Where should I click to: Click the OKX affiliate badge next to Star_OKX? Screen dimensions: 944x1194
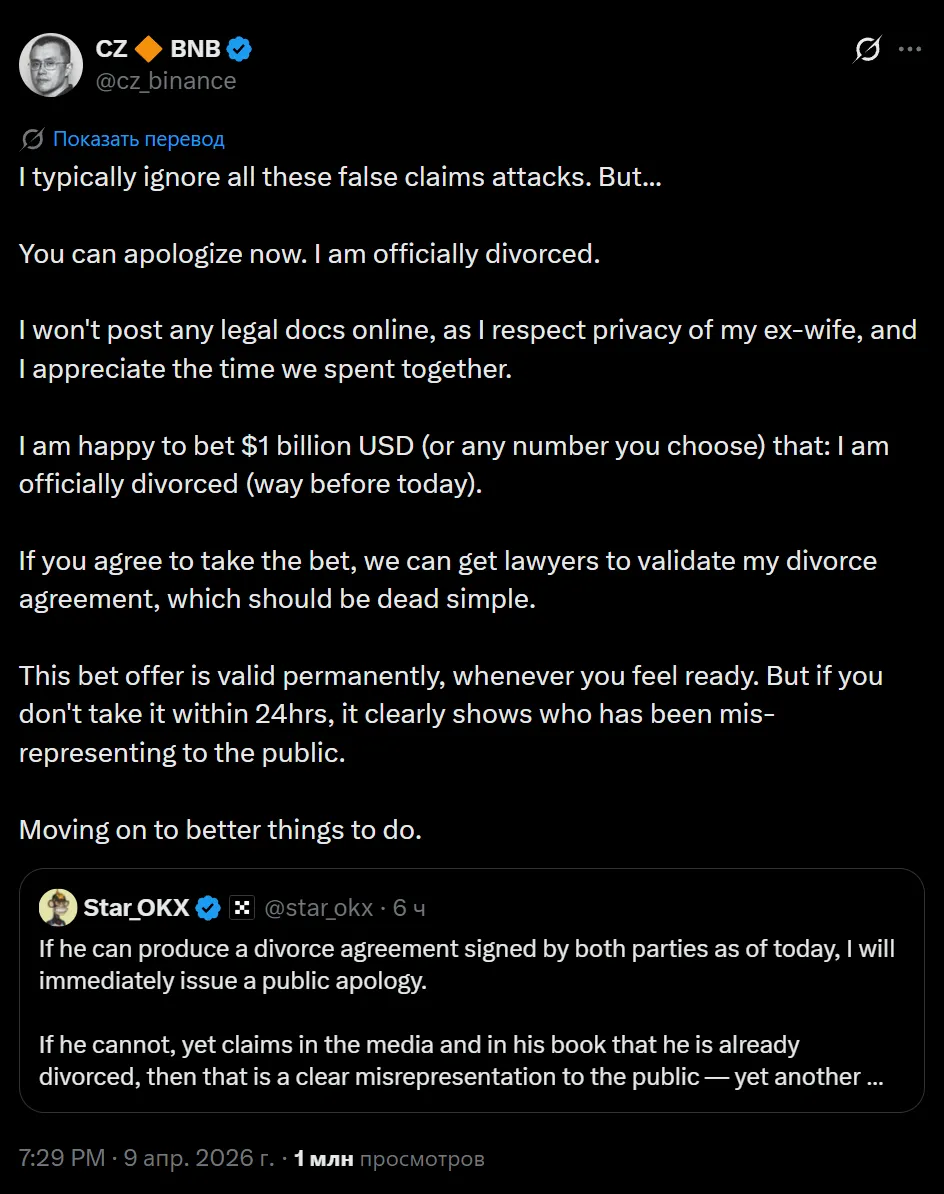(241, 908)
